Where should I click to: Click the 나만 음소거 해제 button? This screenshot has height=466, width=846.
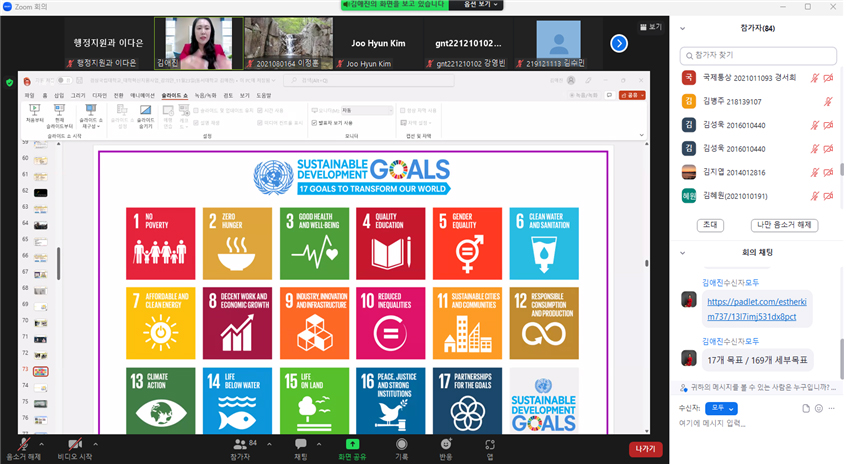pyautogui.click(x=784, y=225)
